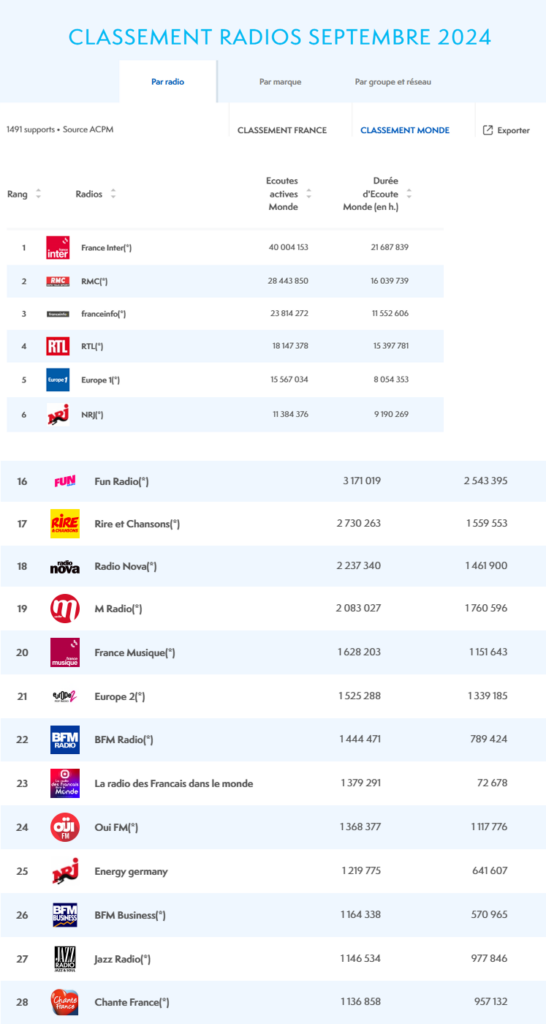This screenshot has width=546, height=1024.
Task: Click the value 1 368 377
Action: tap(360, 827)
